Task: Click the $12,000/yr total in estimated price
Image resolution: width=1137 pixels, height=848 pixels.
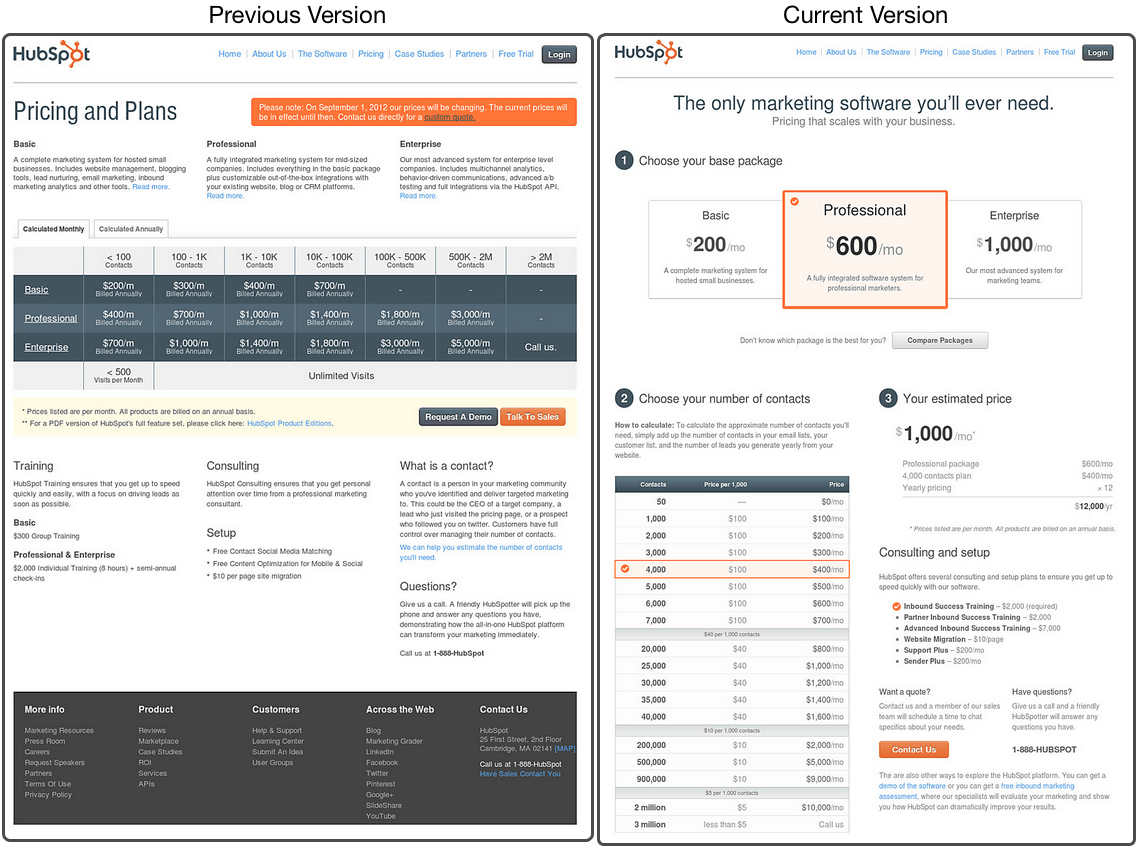Action: point(1093,506)
